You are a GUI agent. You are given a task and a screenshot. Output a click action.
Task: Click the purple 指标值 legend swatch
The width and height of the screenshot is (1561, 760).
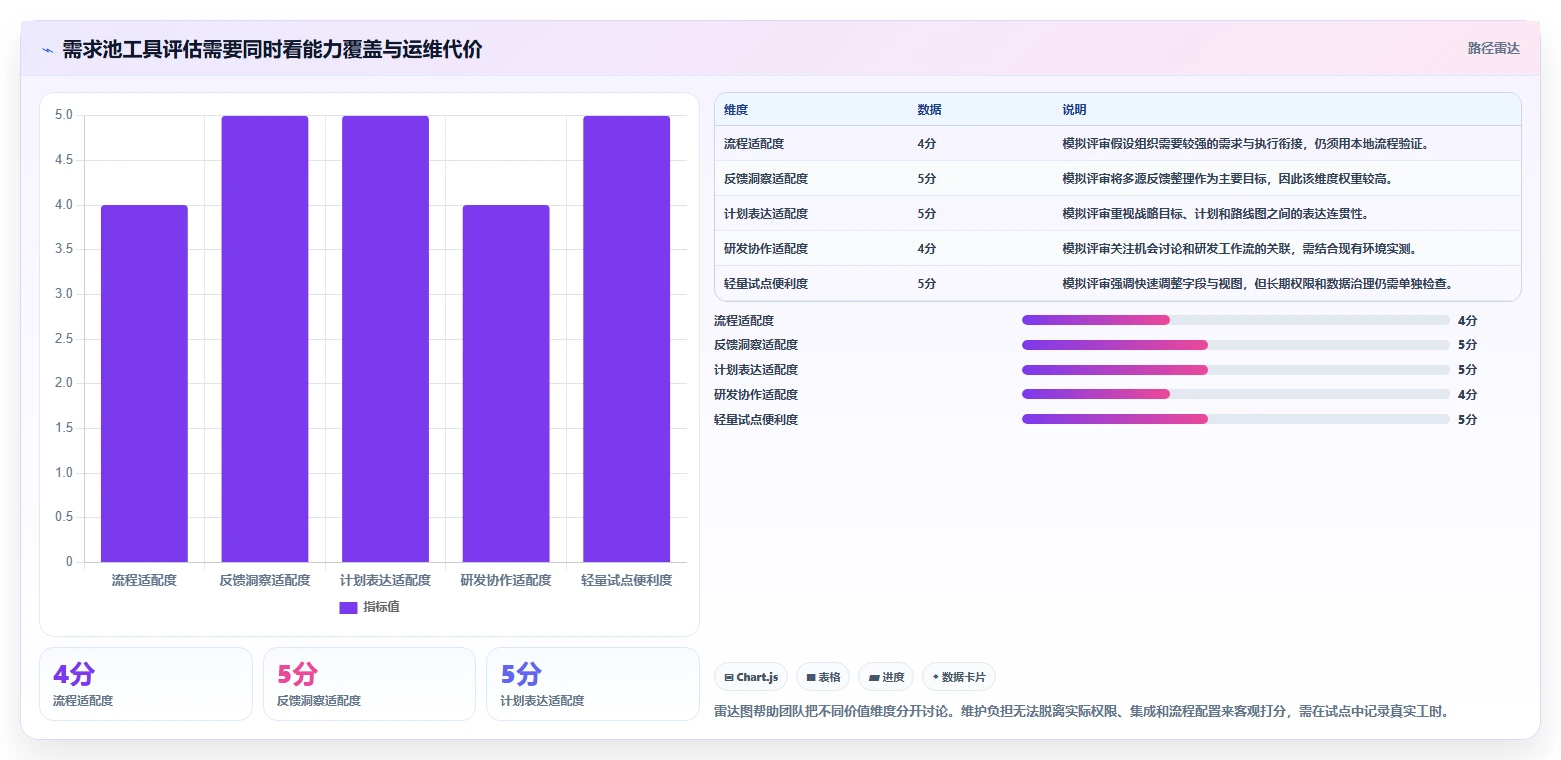(x=348, y=607)
